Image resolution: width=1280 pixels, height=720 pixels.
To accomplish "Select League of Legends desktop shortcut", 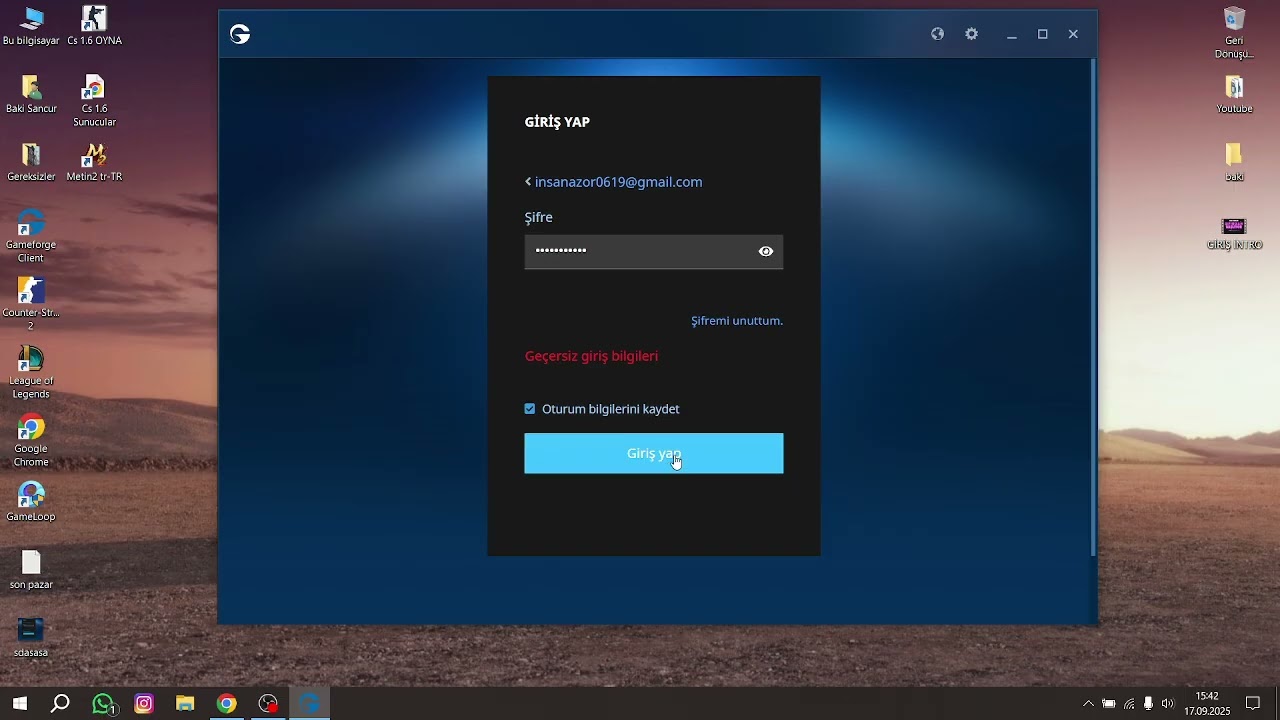I will [x=31, y=372].
